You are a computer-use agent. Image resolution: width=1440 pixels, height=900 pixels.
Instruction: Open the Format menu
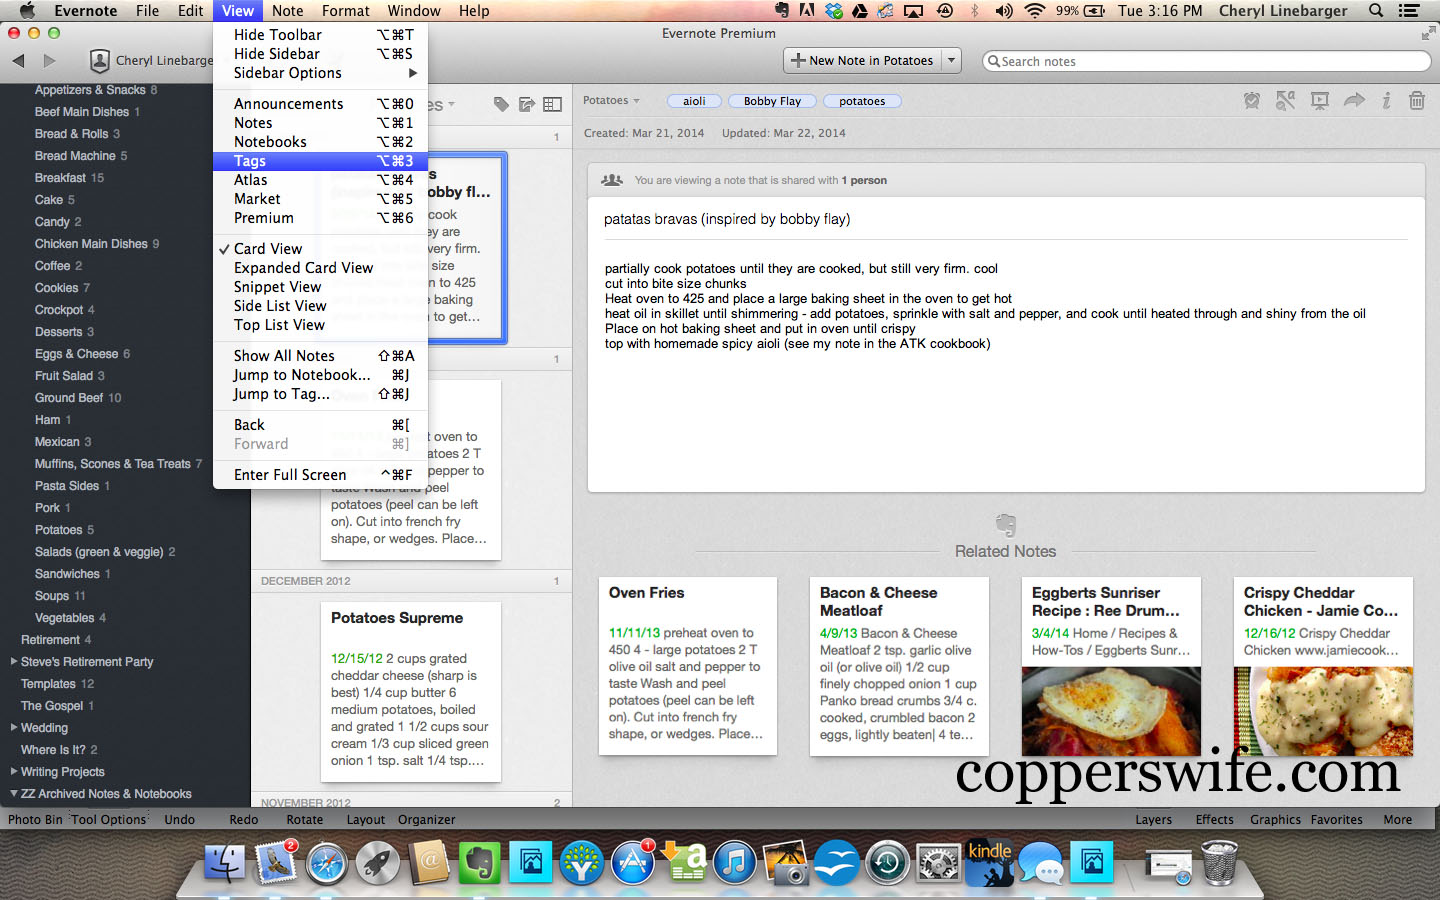click(x=346, y=11)
